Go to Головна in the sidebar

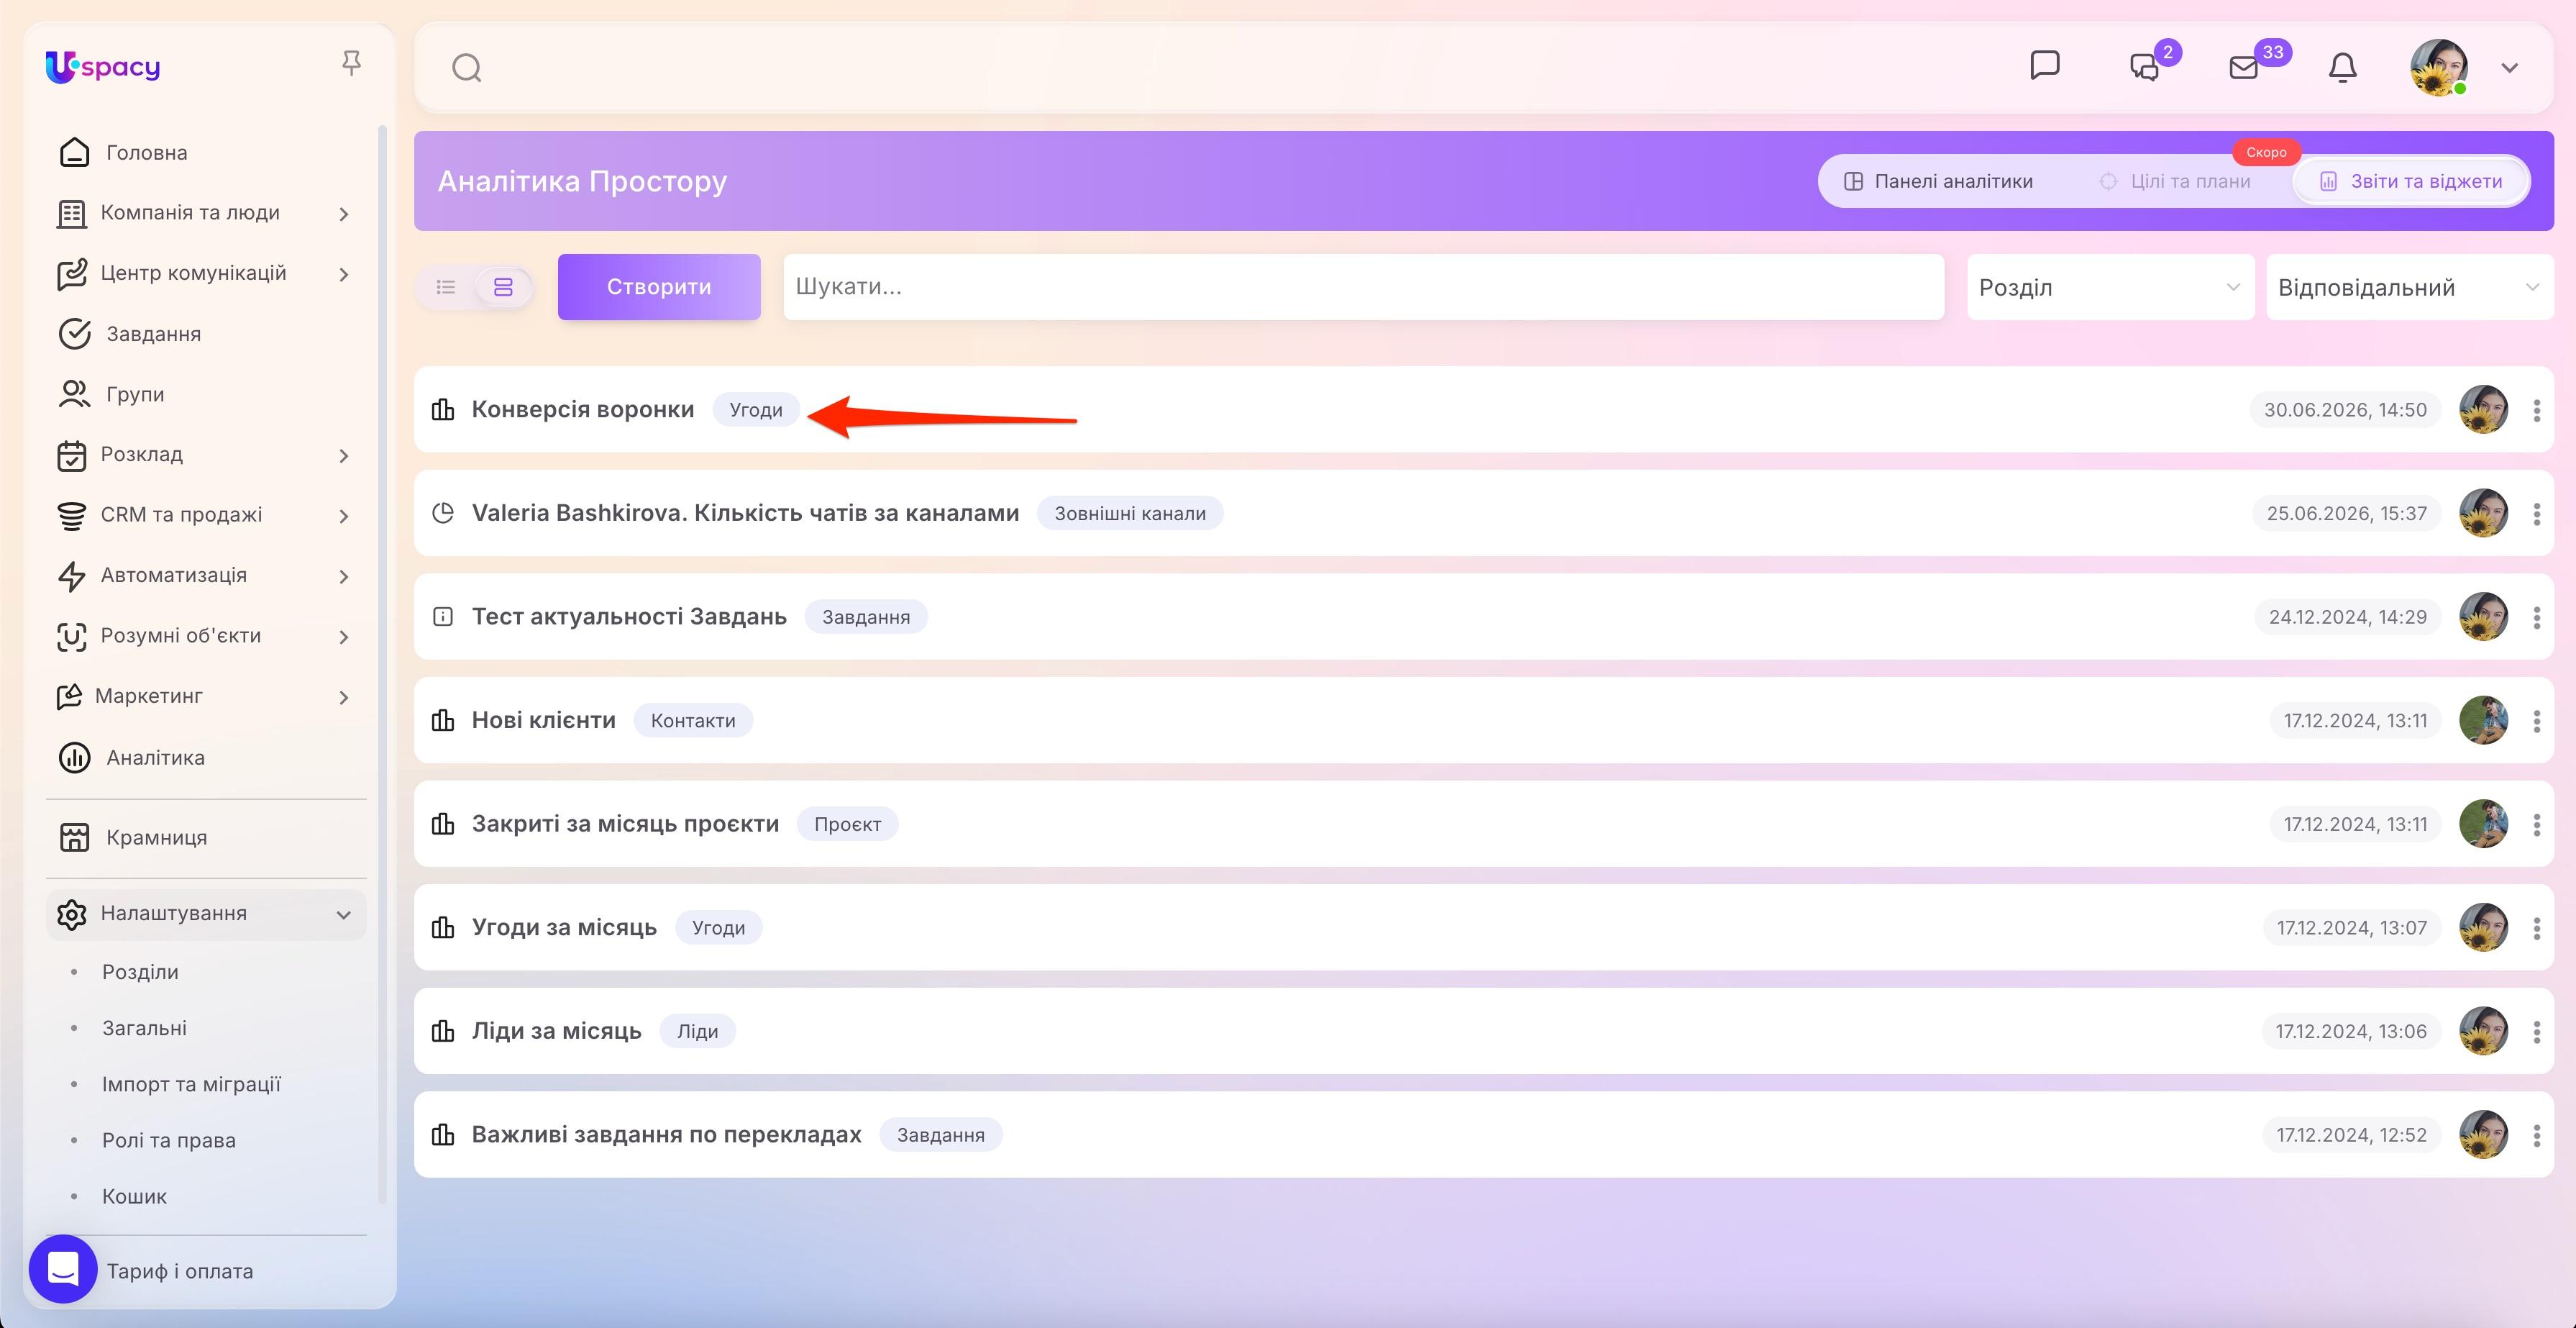pos(147,153)
